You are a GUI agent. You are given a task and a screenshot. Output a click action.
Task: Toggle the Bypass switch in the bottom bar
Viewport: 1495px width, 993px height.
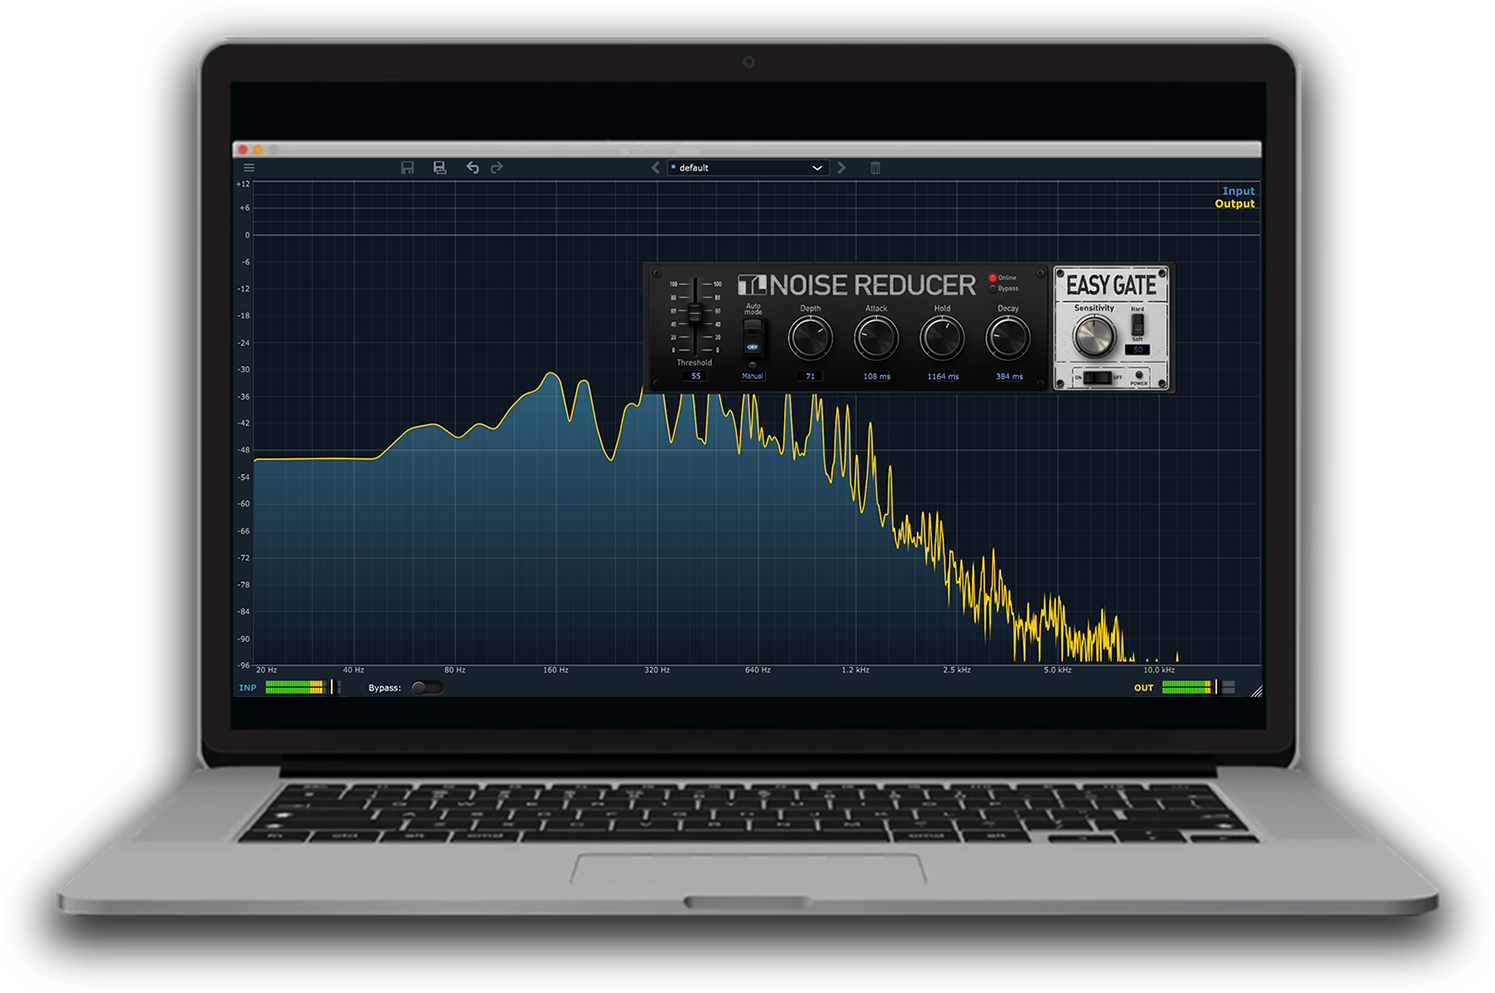(x=426, y=688)
